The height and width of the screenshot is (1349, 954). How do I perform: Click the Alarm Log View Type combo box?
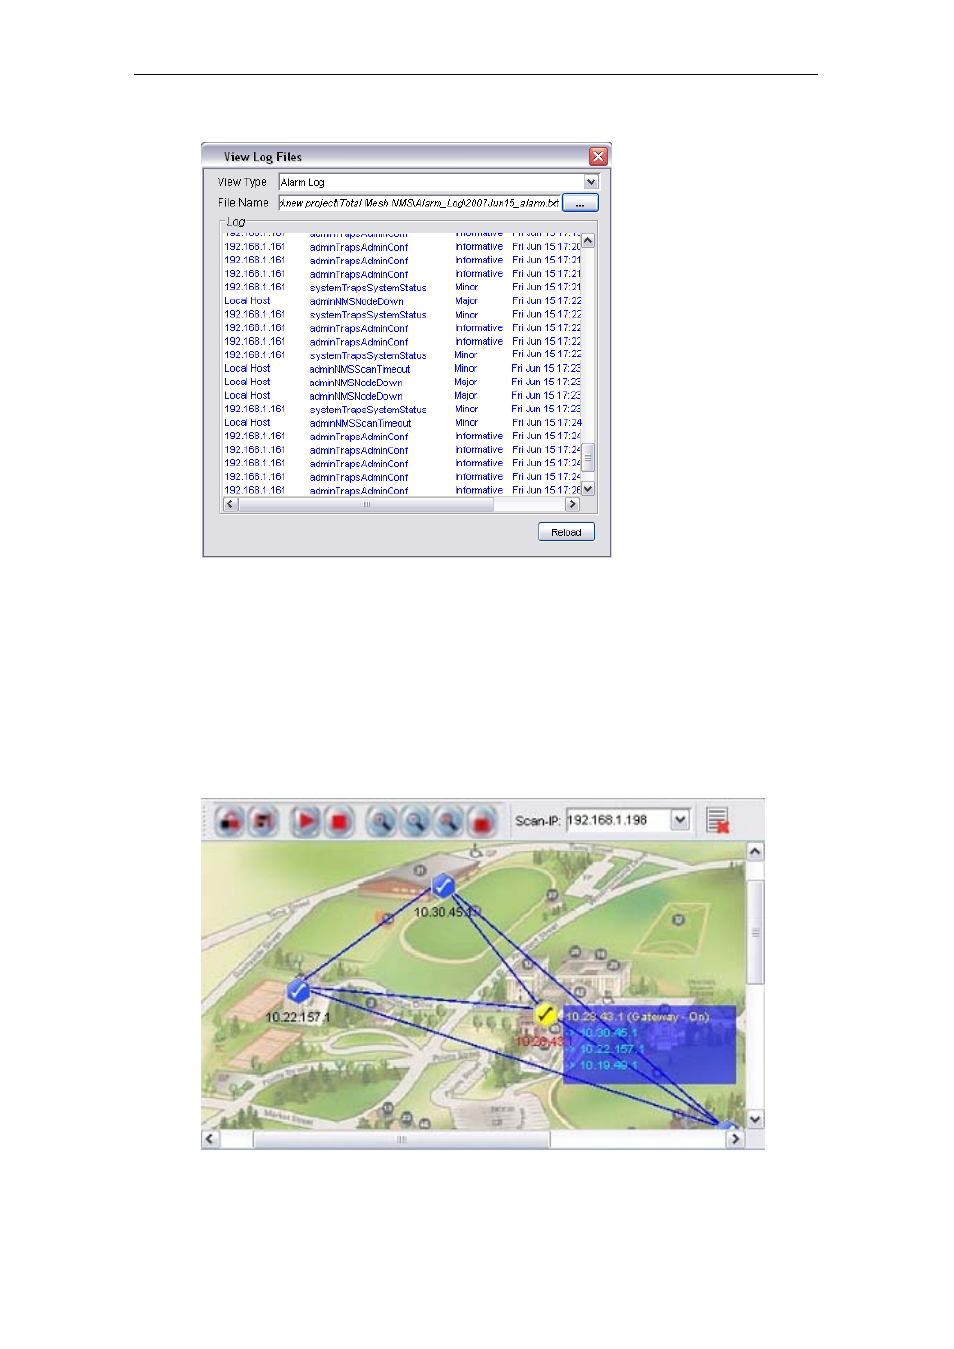pos(438,182)
